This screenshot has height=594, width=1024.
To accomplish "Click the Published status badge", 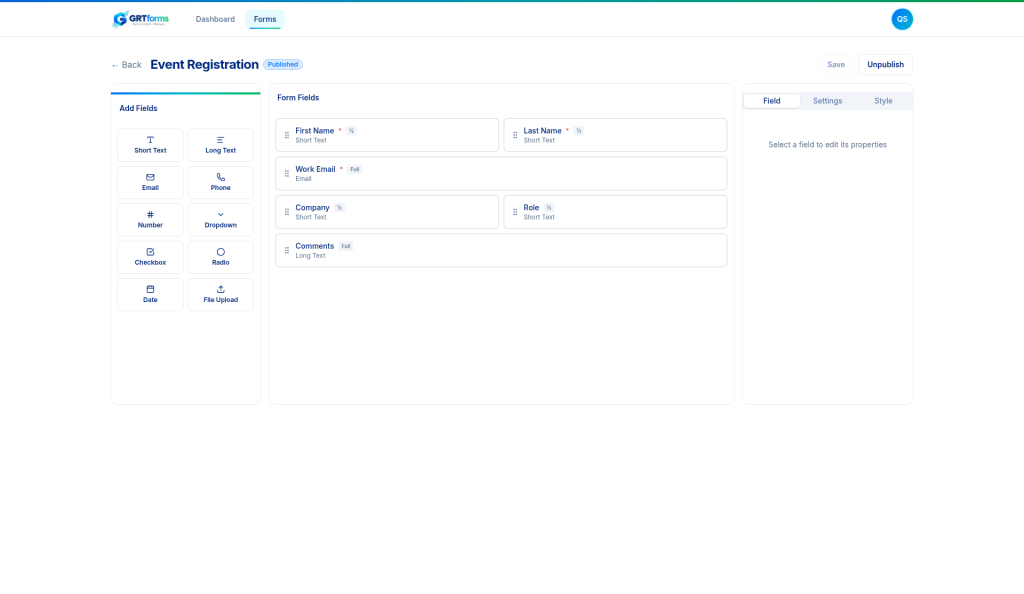I will pos(283,65).
